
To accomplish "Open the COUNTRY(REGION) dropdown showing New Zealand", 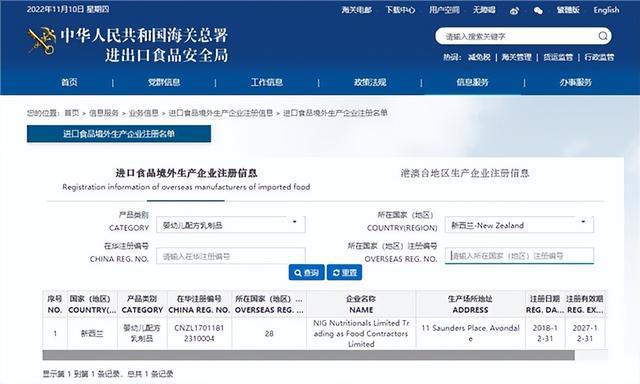I will [x=519, y=225].
